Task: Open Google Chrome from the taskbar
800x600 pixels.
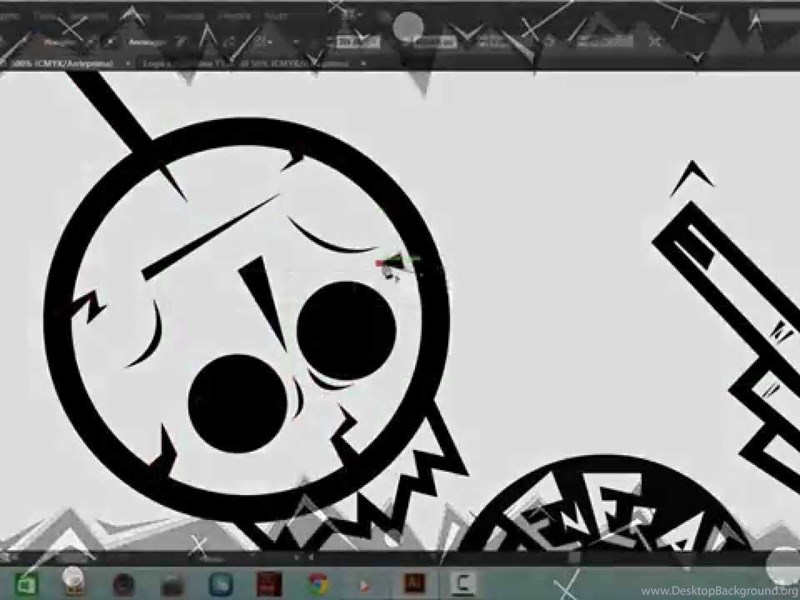Action: (x=318, y=584)
